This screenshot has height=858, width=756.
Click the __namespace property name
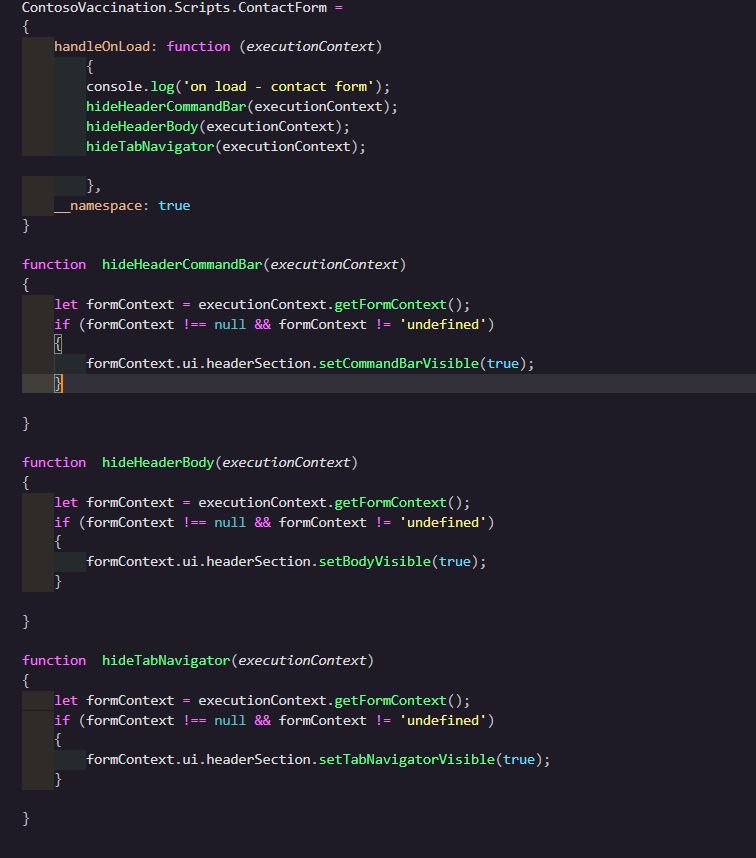click(x=101, y=205)
